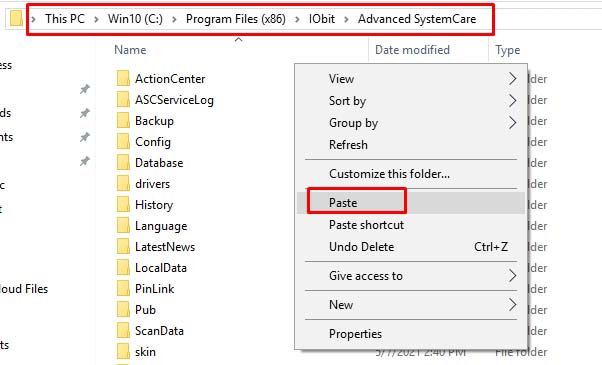Navigate to Program Files (x86) breadcrumb
Image resolution: width=602 pixels, height=365 pixels.
click(236, 19)
